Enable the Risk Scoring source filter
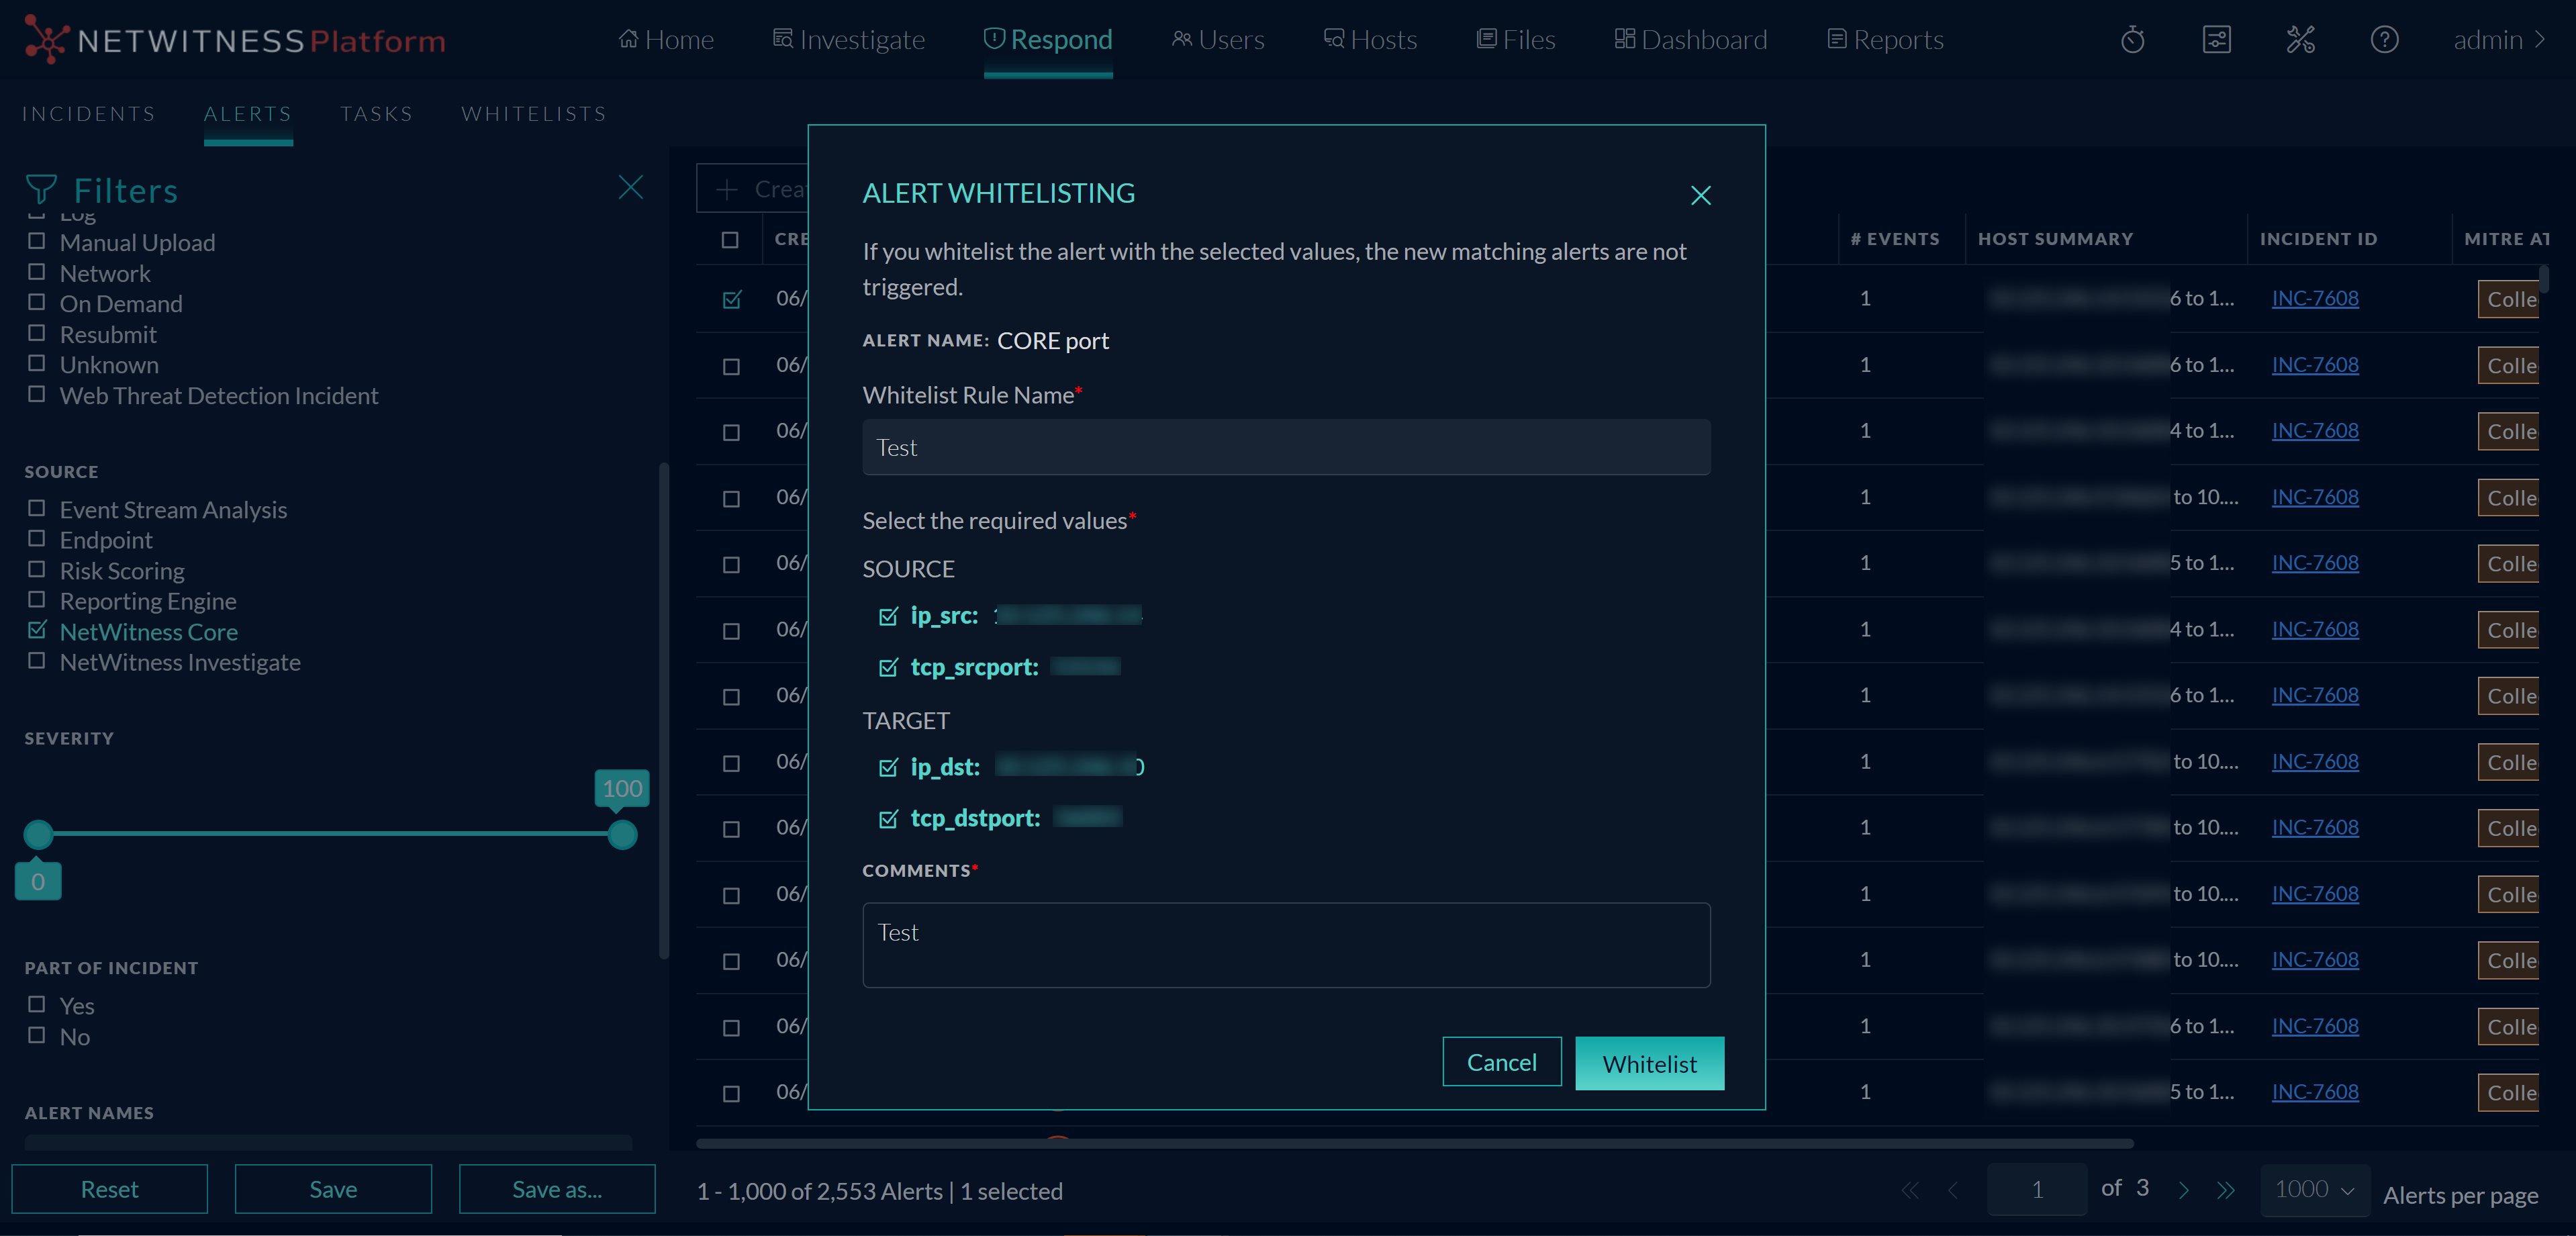The width and height of the screenshot is (2576, 1236). point(37,570)
